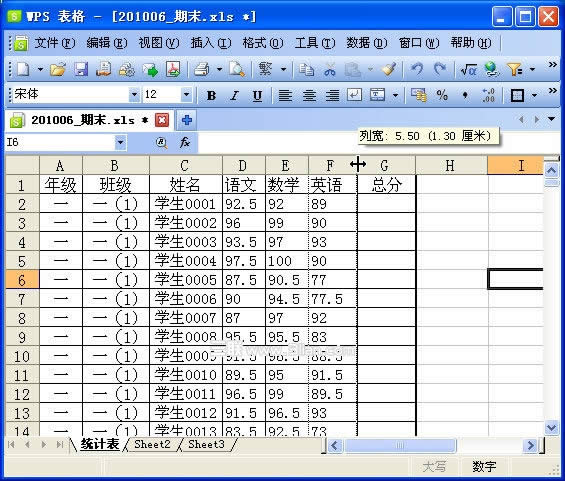Click the Undo arrow icon

pyautogui.click(x=417, y=69)
